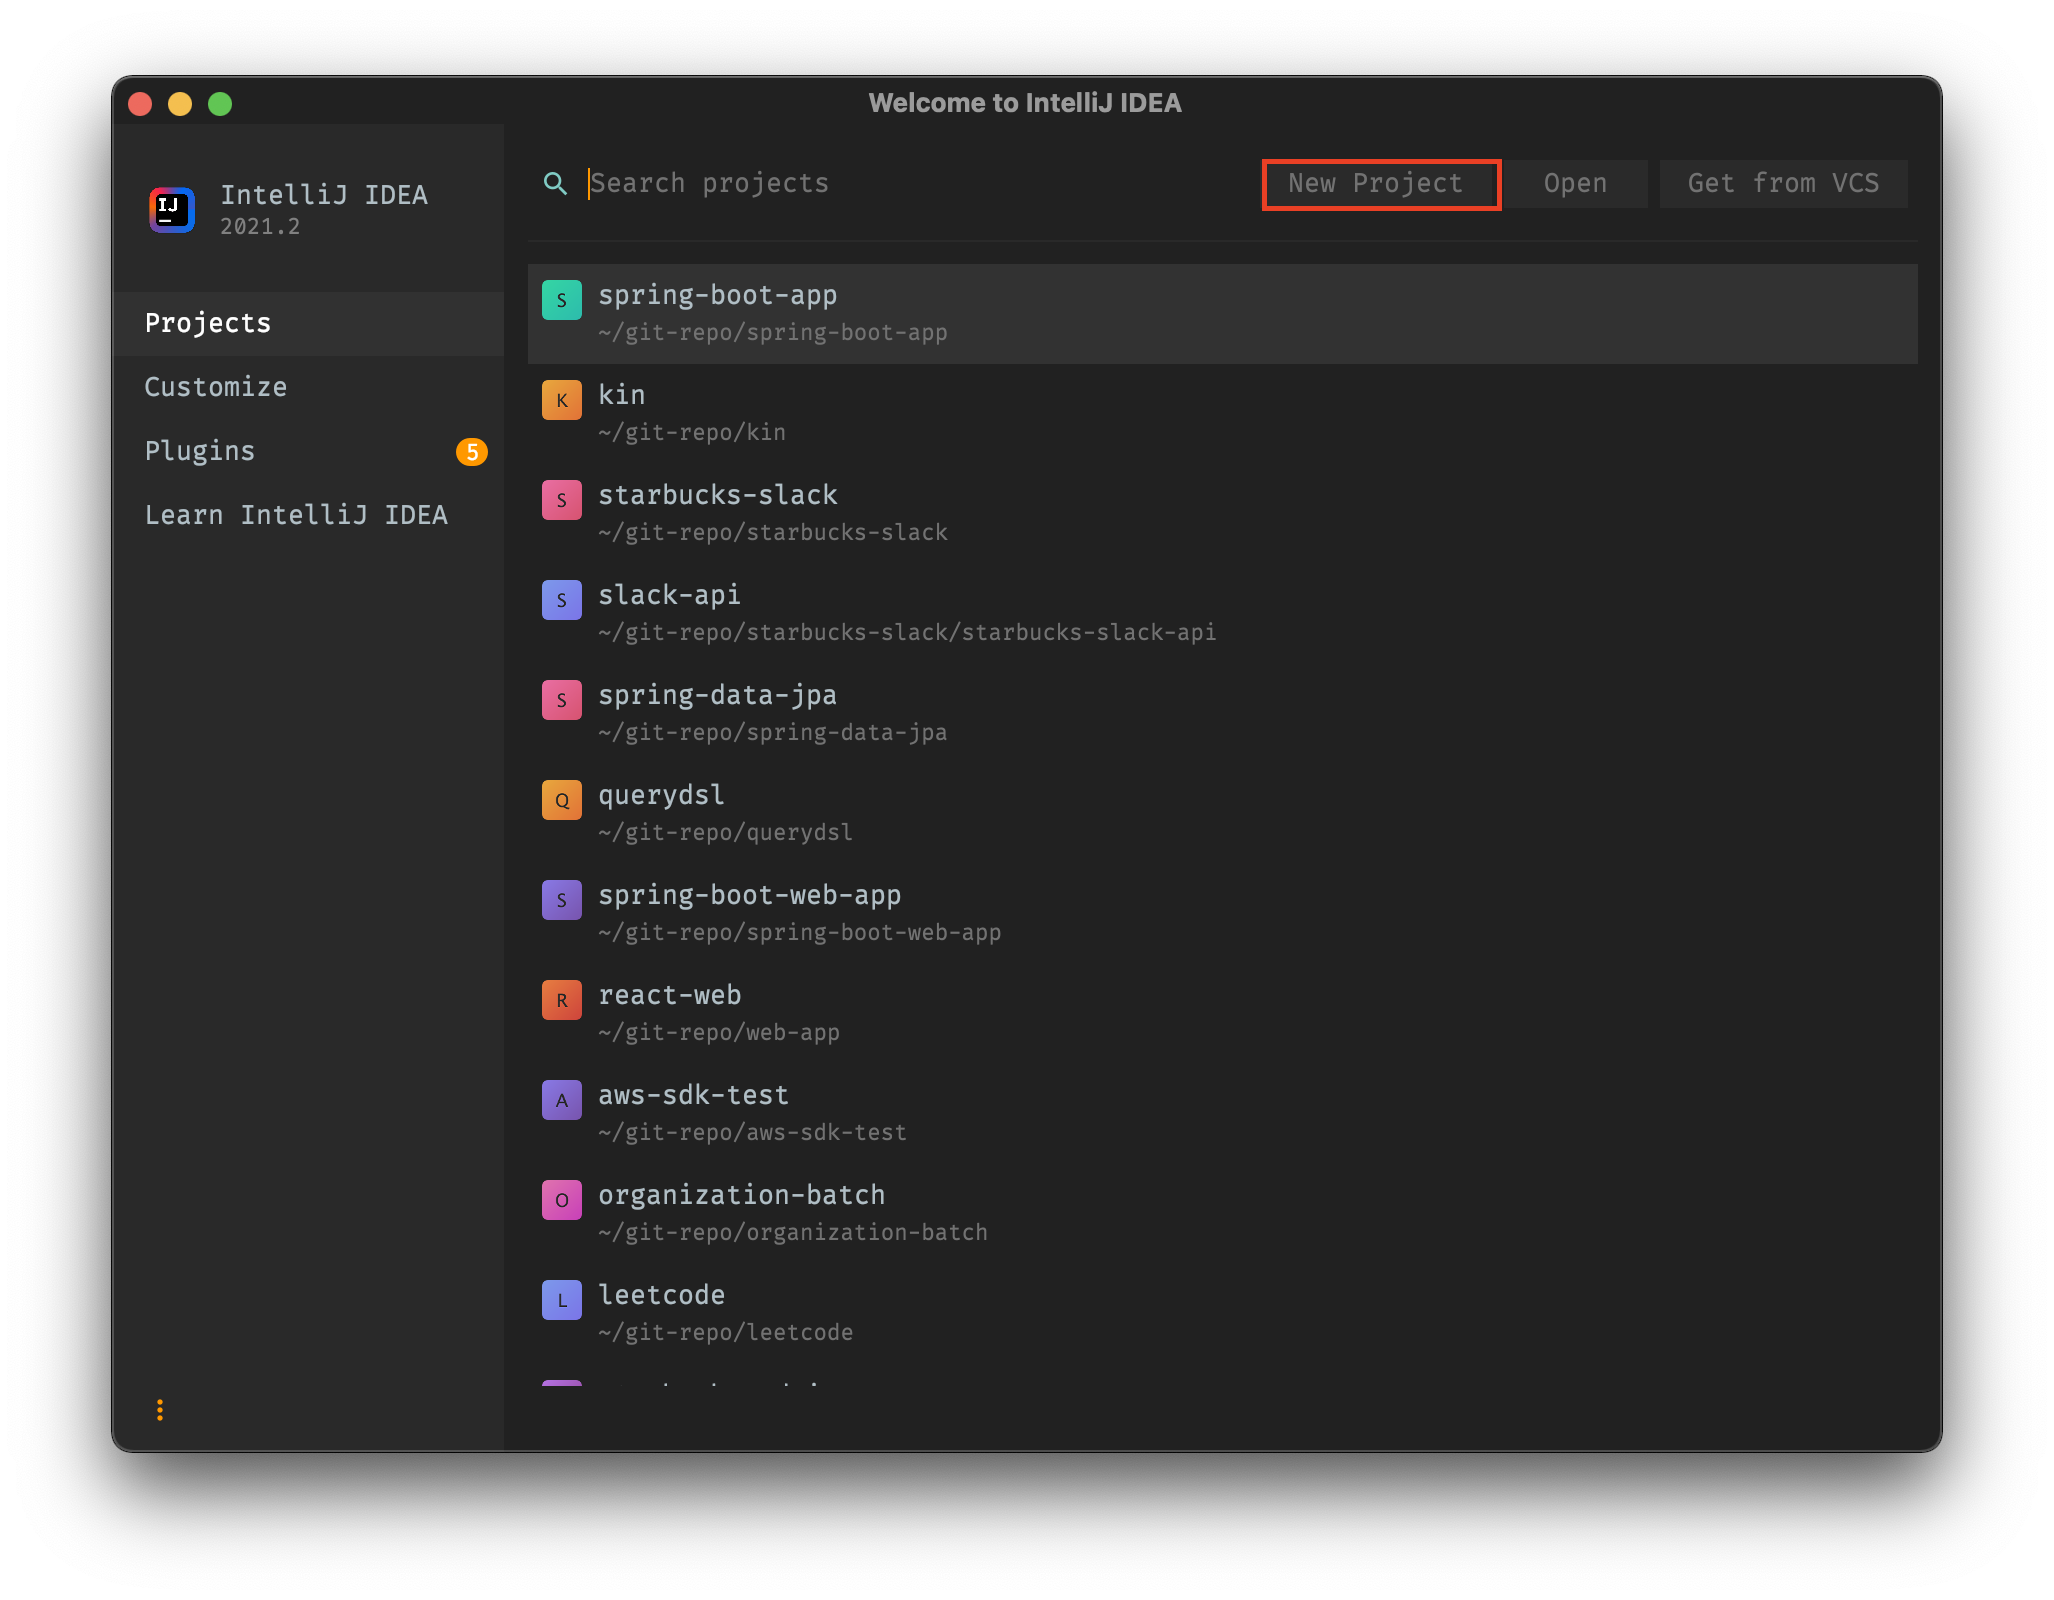The height and width of the screenshot is (1600, 2054).
Task: Focus the Search projects field
Action: (x=900, y=184)
